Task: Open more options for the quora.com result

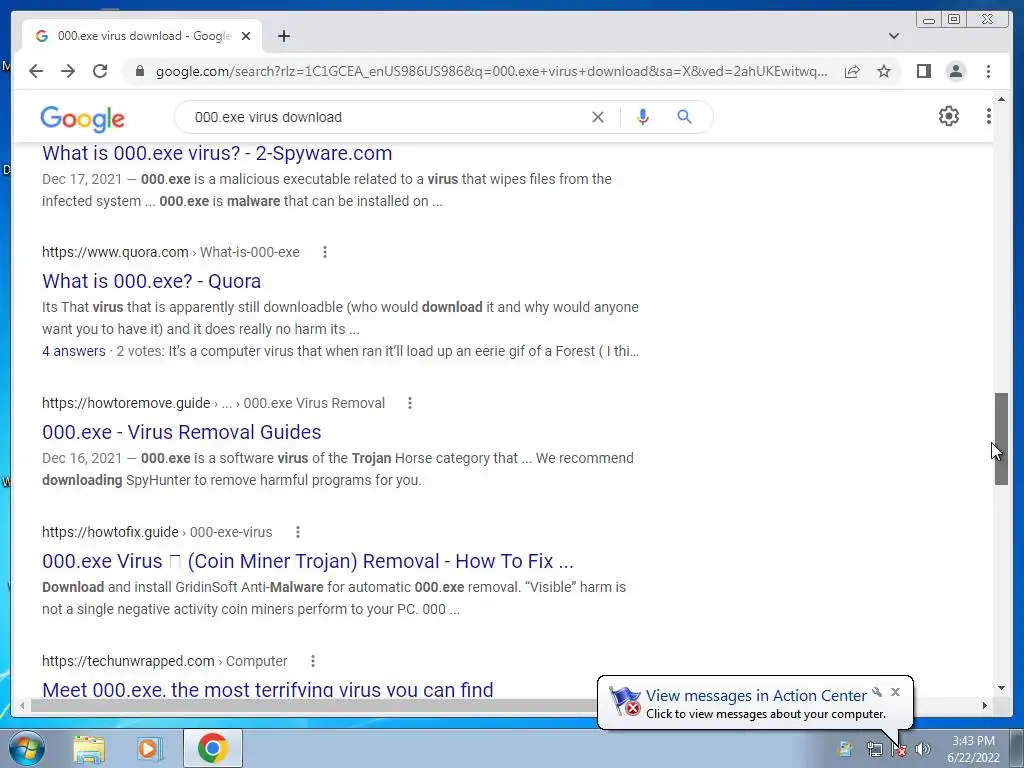Action: click(x=325, y=252)
